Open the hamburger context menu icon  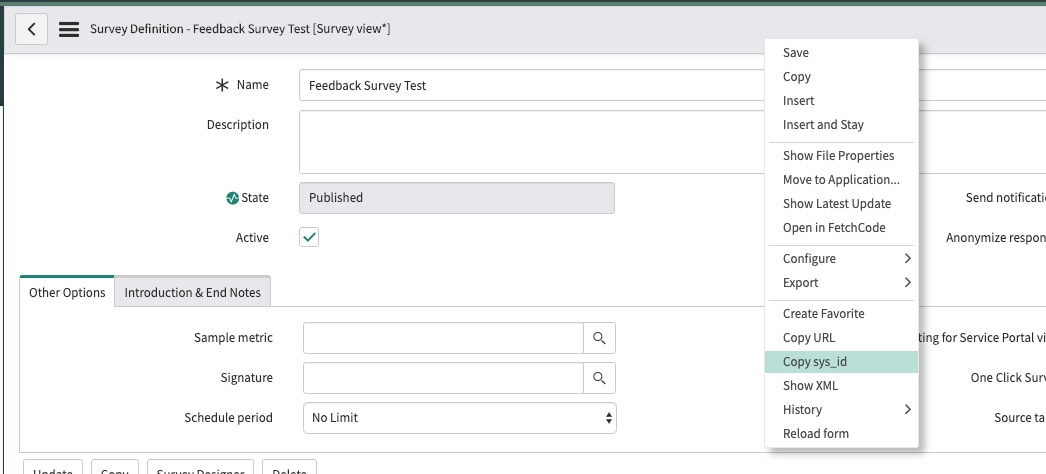click(x=69, y=29)
